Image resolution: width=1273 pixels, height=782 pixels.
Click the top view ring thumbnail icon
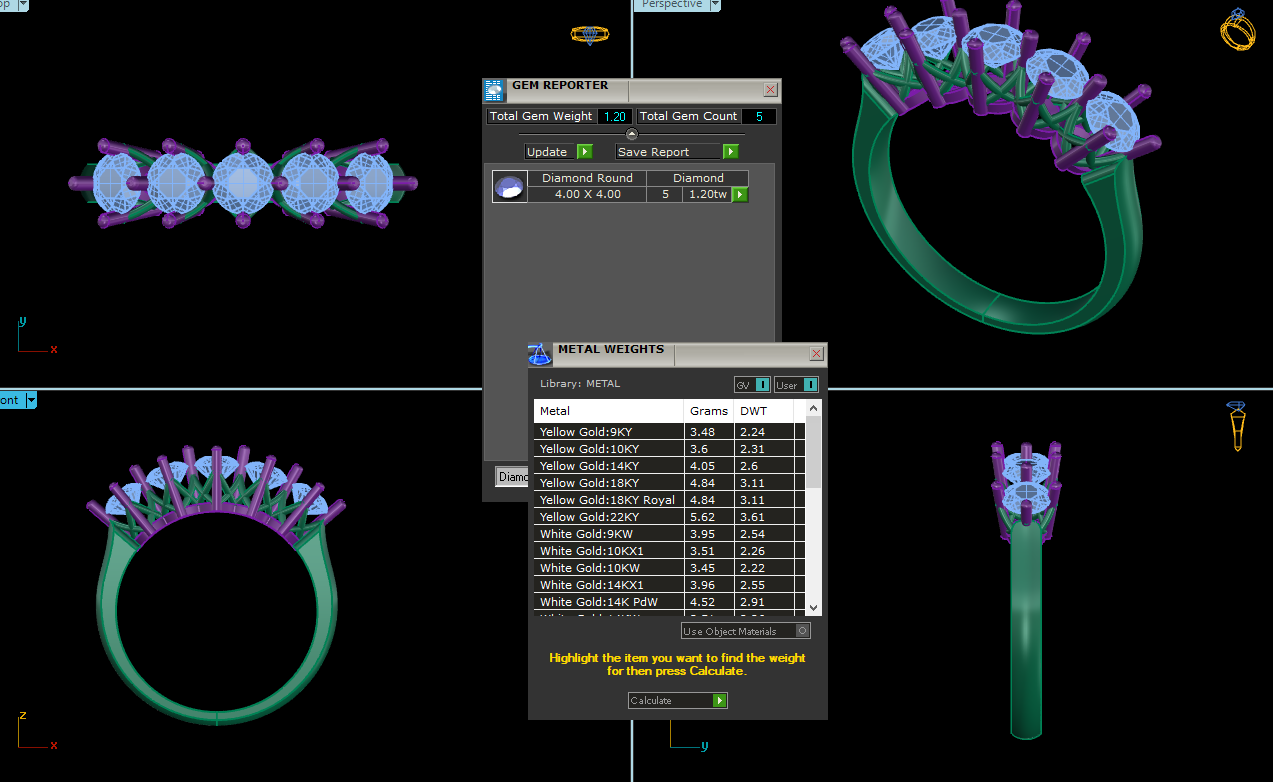(589, 35)
